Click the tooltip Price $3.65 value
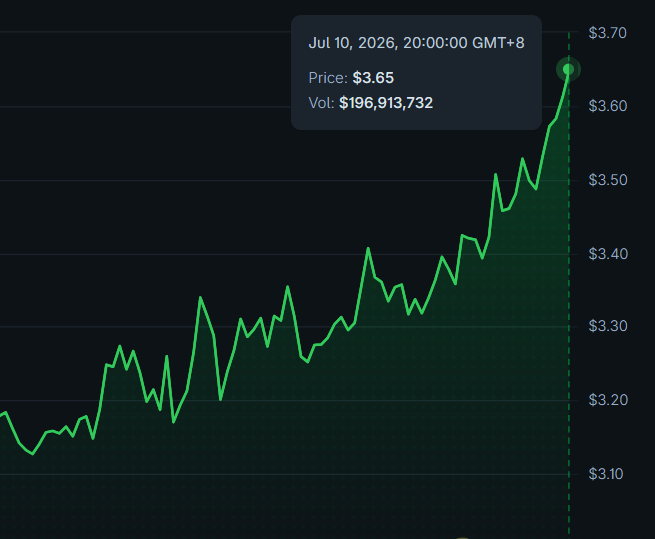The image size is (655, 539). 373,78
